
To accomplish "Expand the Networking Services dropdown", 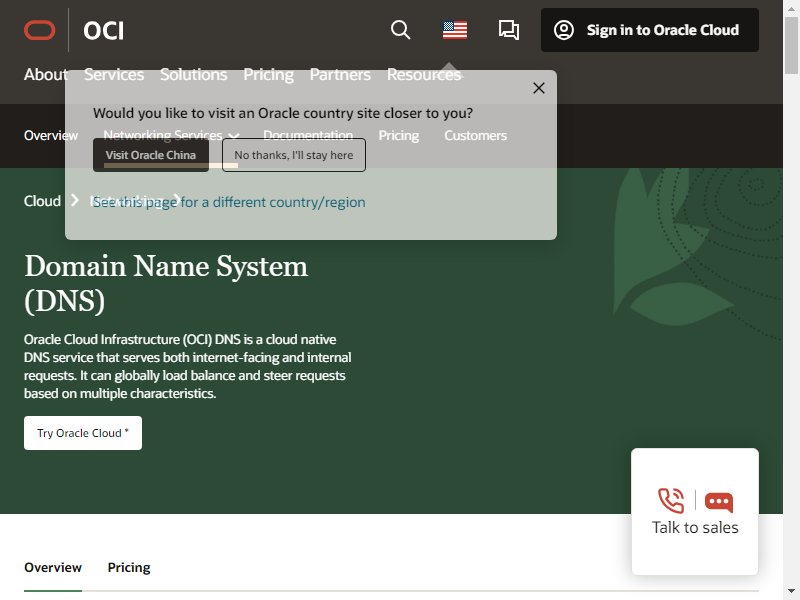I will (171, 135).
